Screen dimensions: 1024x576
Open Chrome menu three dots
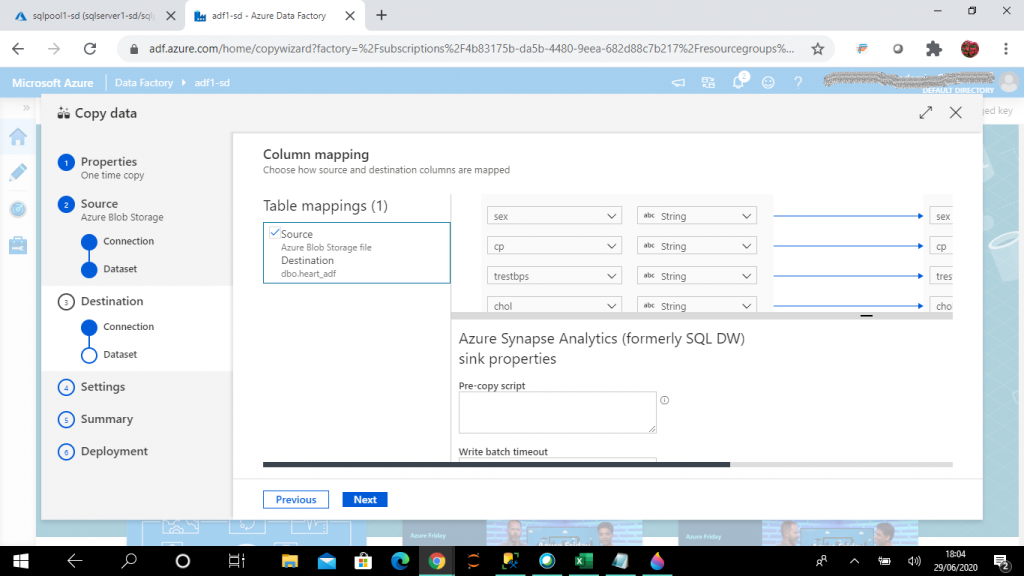[1006, 48]
